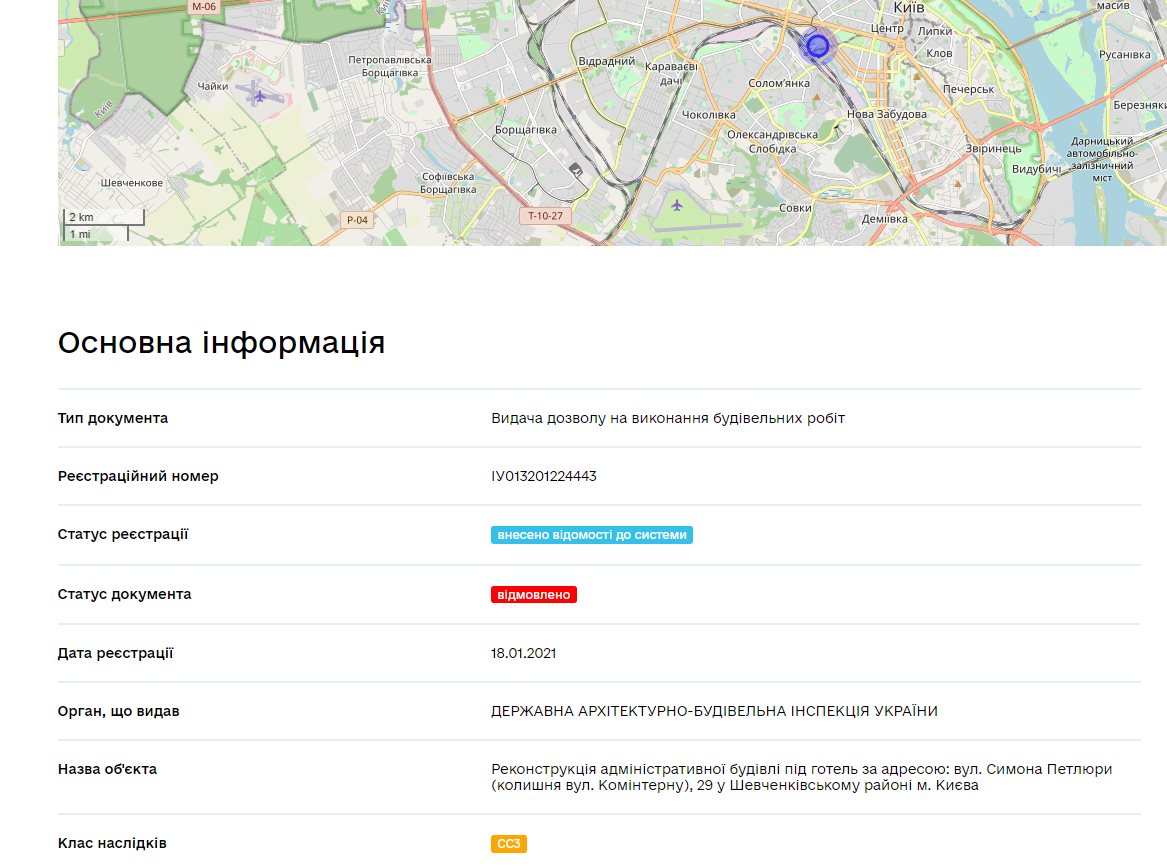Click the P-04 road shield

pyautogui.click(x=356, y=220)
